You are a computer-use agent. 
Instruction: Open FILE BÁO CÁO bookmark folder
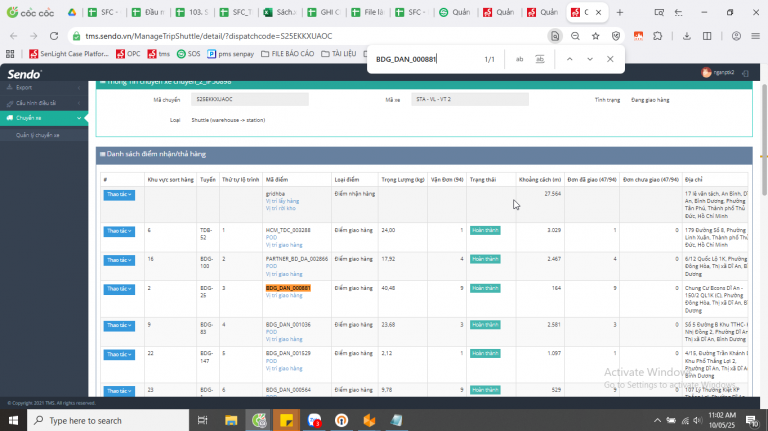pos(288,54)
